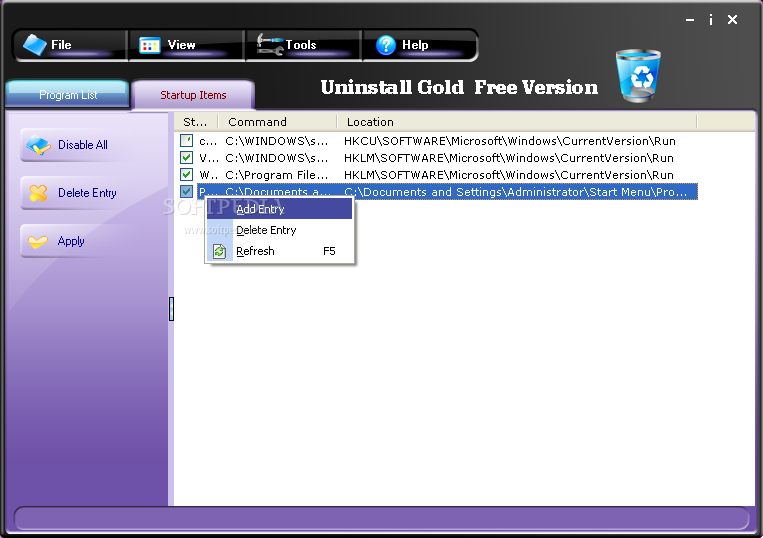The width and height of the screenshot is (763, 538).
Task: Click the sidebar splitter handle
Action: click(x=171, y=309)
